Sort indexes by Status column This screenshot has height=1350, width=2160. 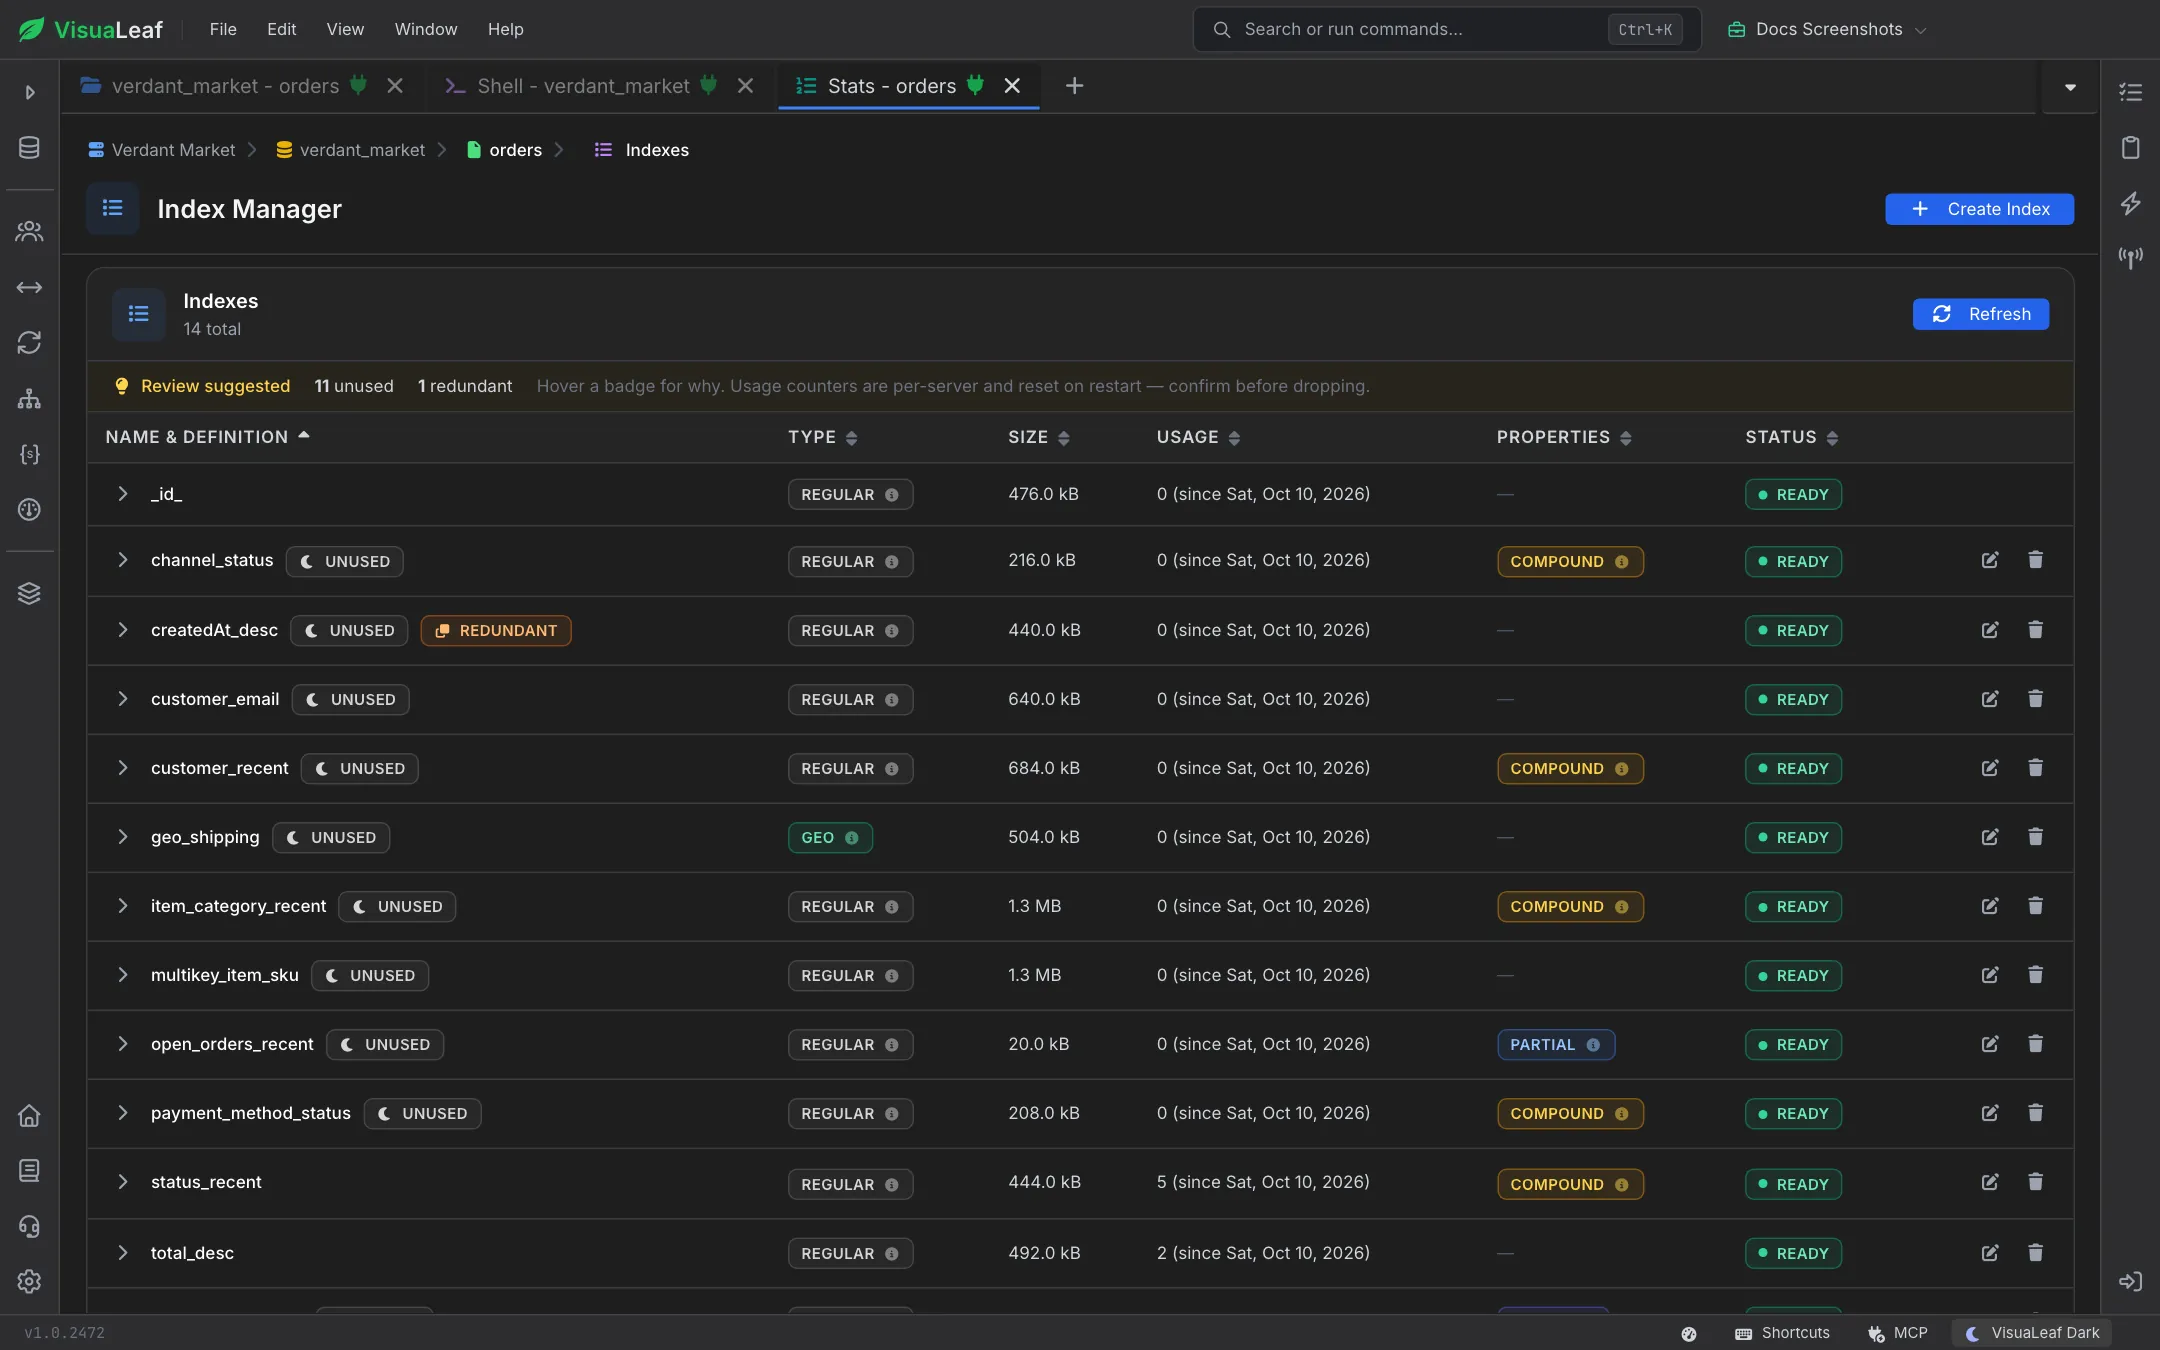tap(1791, 437)
